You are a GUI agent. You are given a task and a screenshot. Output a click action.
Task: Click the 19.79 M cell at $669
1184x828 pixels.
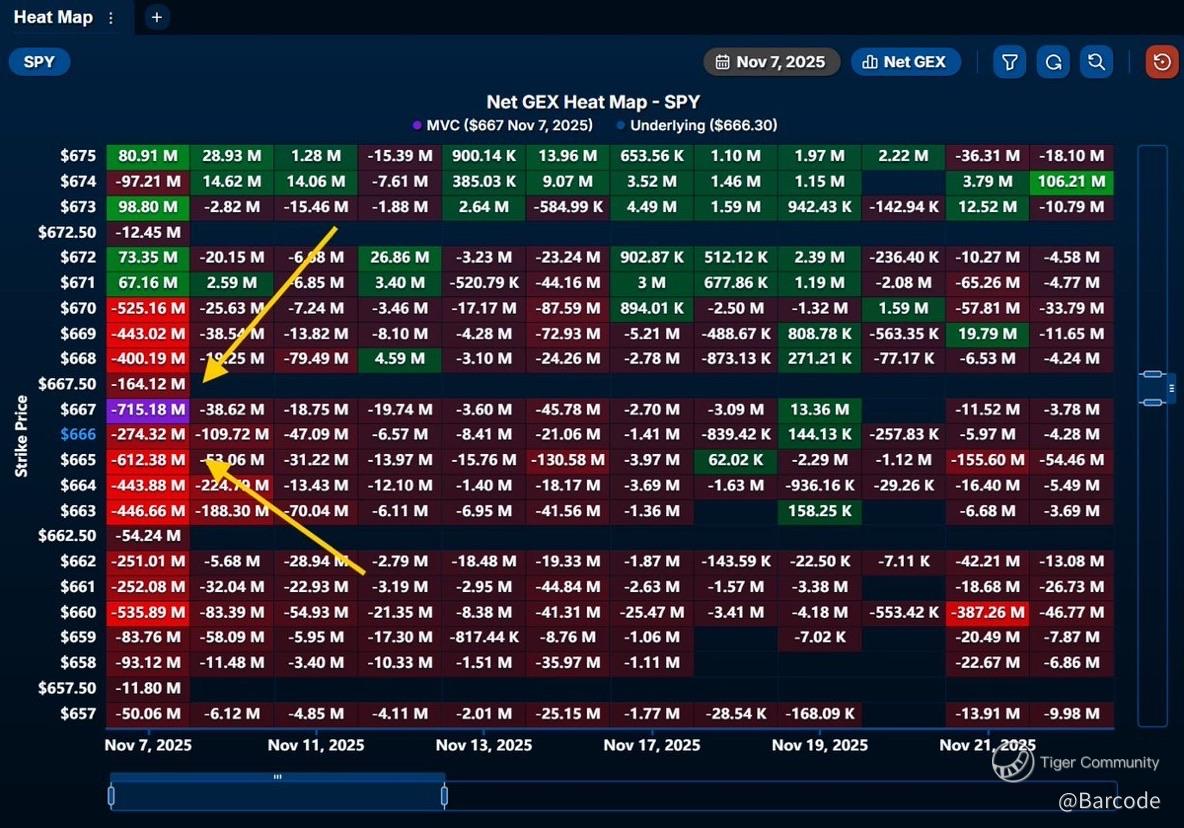(x=987, y=334)
